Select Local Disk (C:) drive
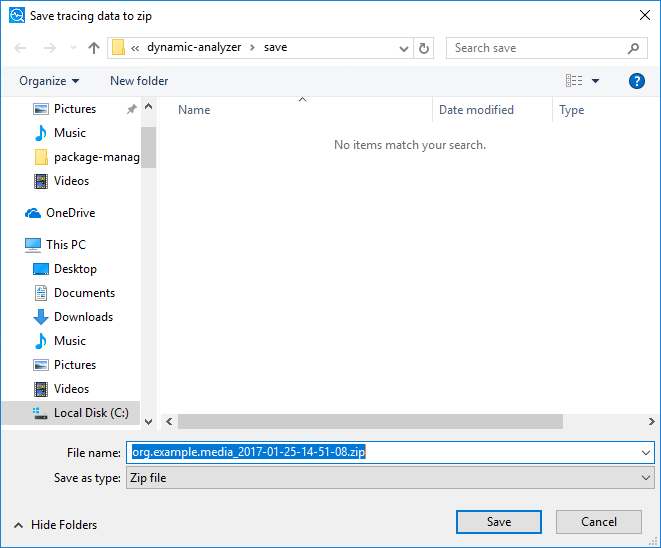Viewport: 661px width, 548px height. pyautogui.click(x=91, y=413)
